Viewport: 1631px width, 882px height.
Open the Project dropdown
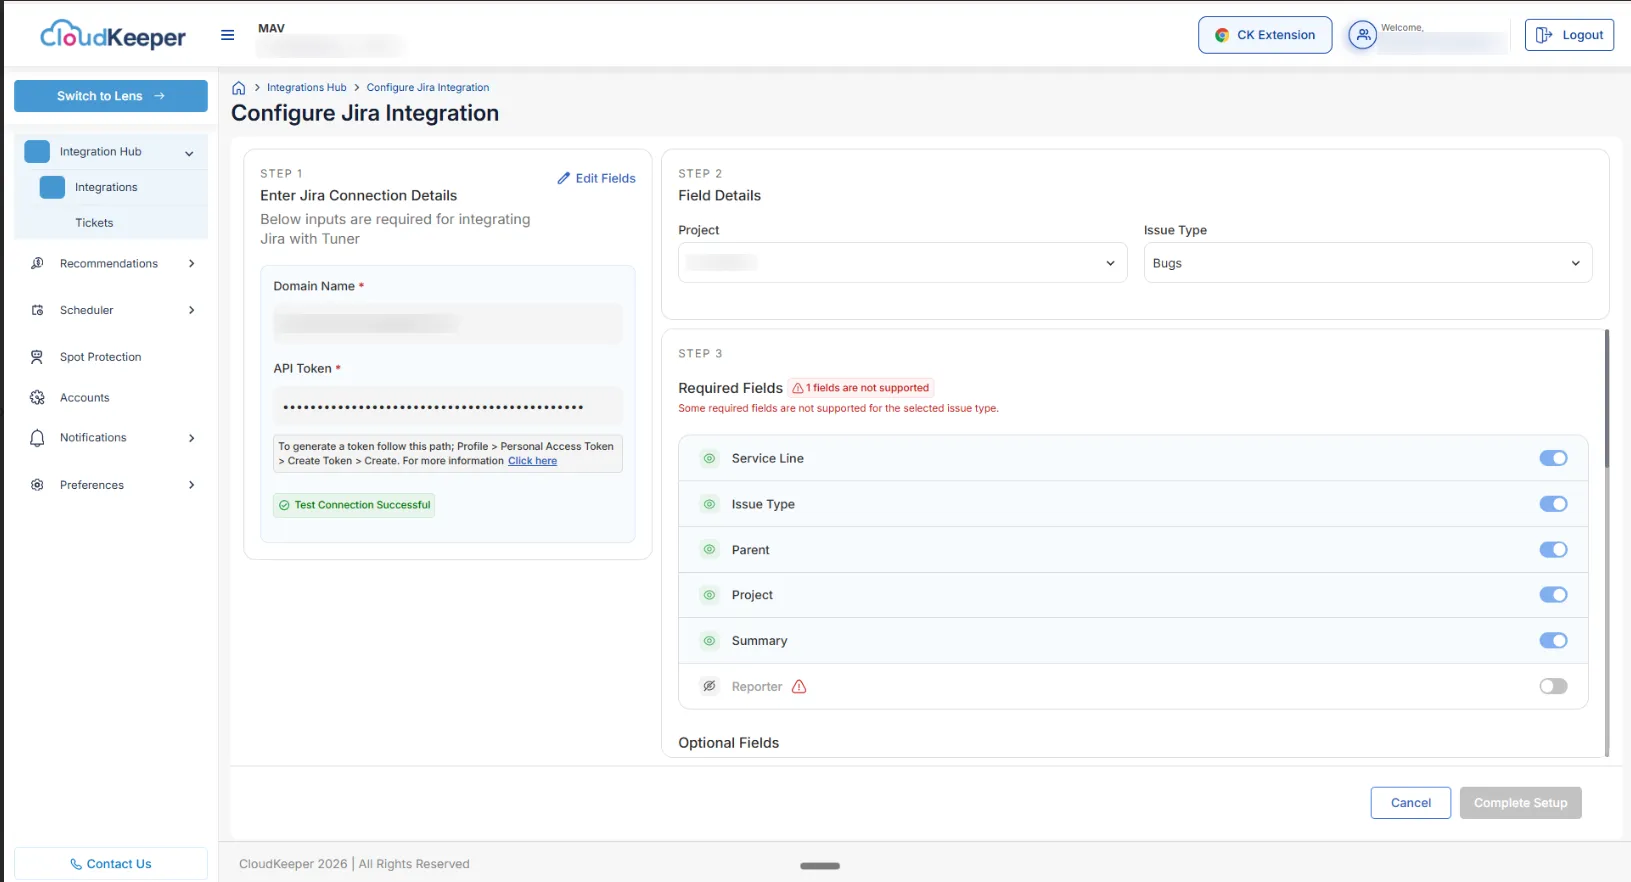[x=902, y=263]
